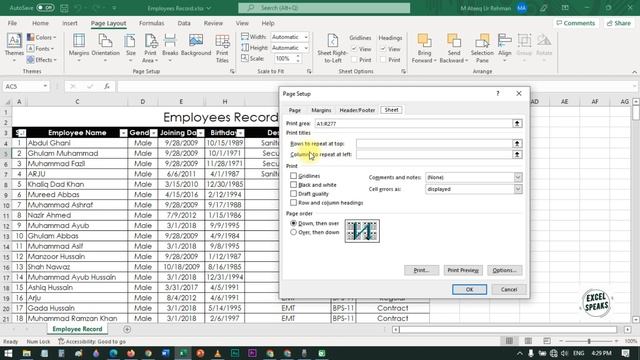The height and width of the screenshot is (360, 640).
Task: Click the Print Titles icon
Action: 222,41
